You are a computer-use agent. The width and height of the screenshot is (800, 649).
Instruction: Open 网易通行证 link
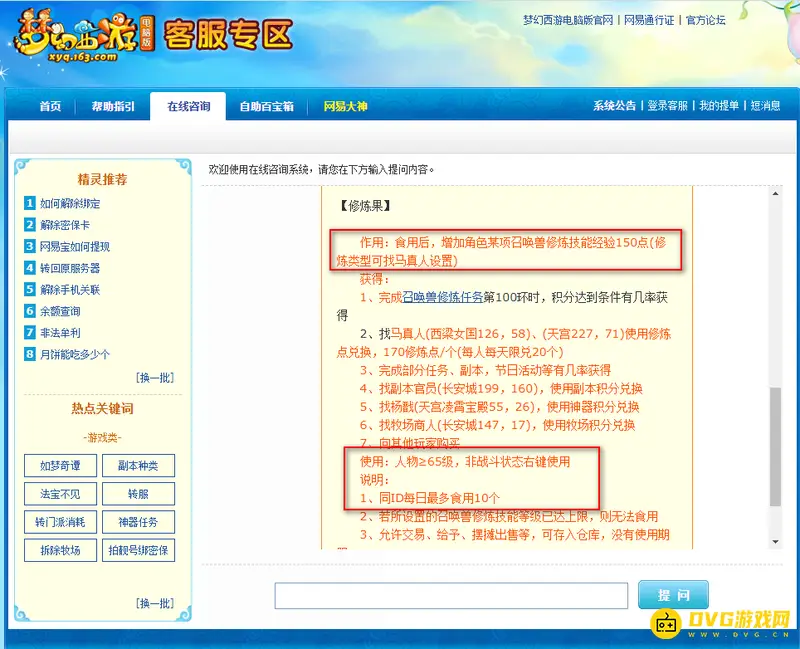pos(649,20)
